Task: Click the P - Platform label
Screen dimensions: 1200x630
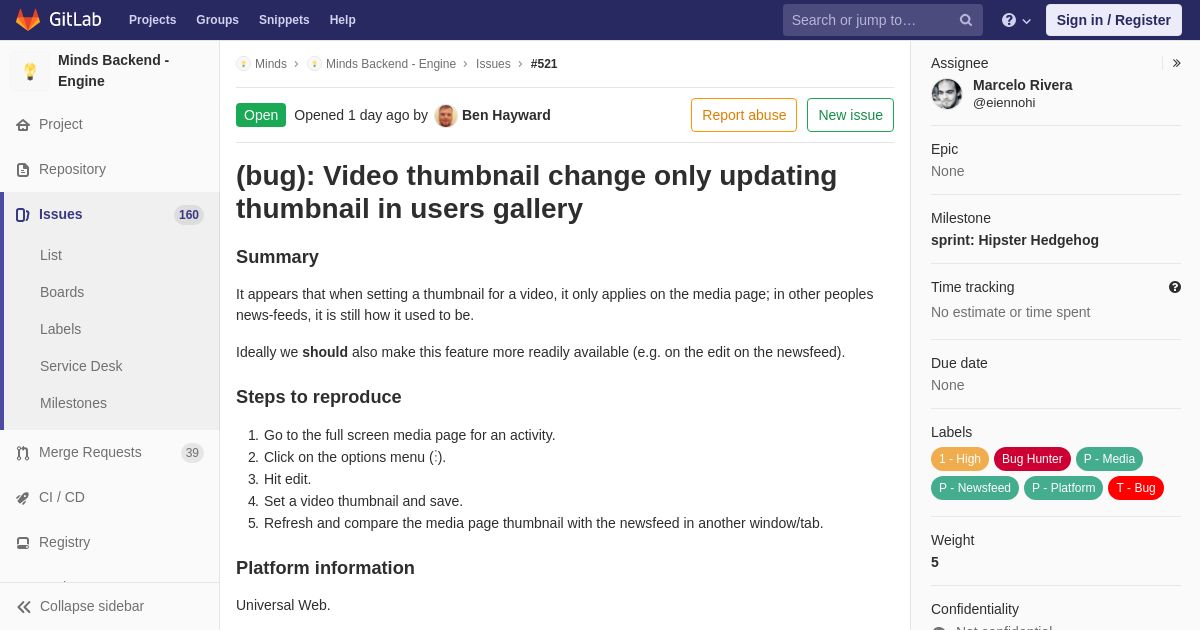Action: click(x=1063, y=488)
